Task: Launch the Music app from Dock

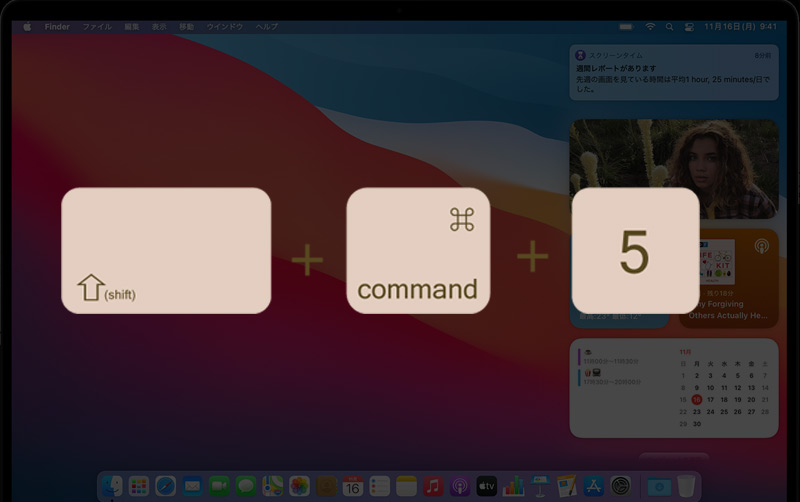Action: point(433,486)
